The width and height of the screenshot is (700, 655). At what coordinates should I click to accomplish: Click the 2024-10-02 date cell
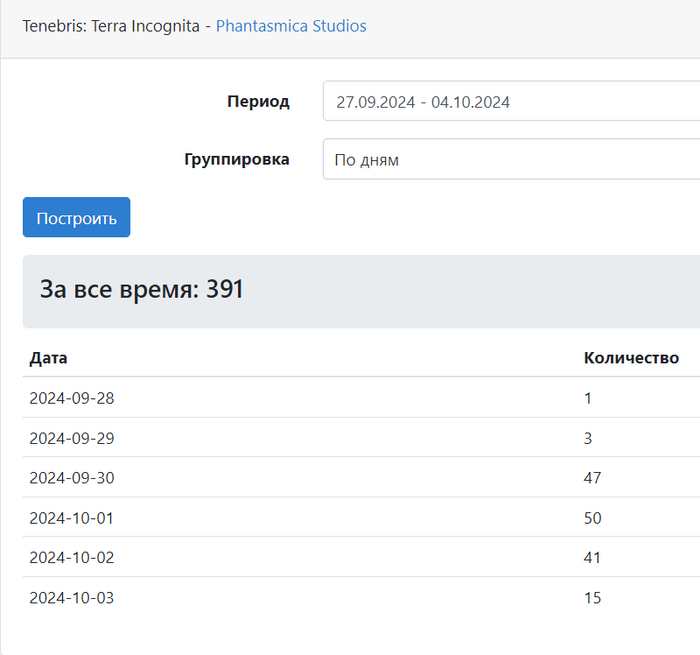[x=72, y=558]
